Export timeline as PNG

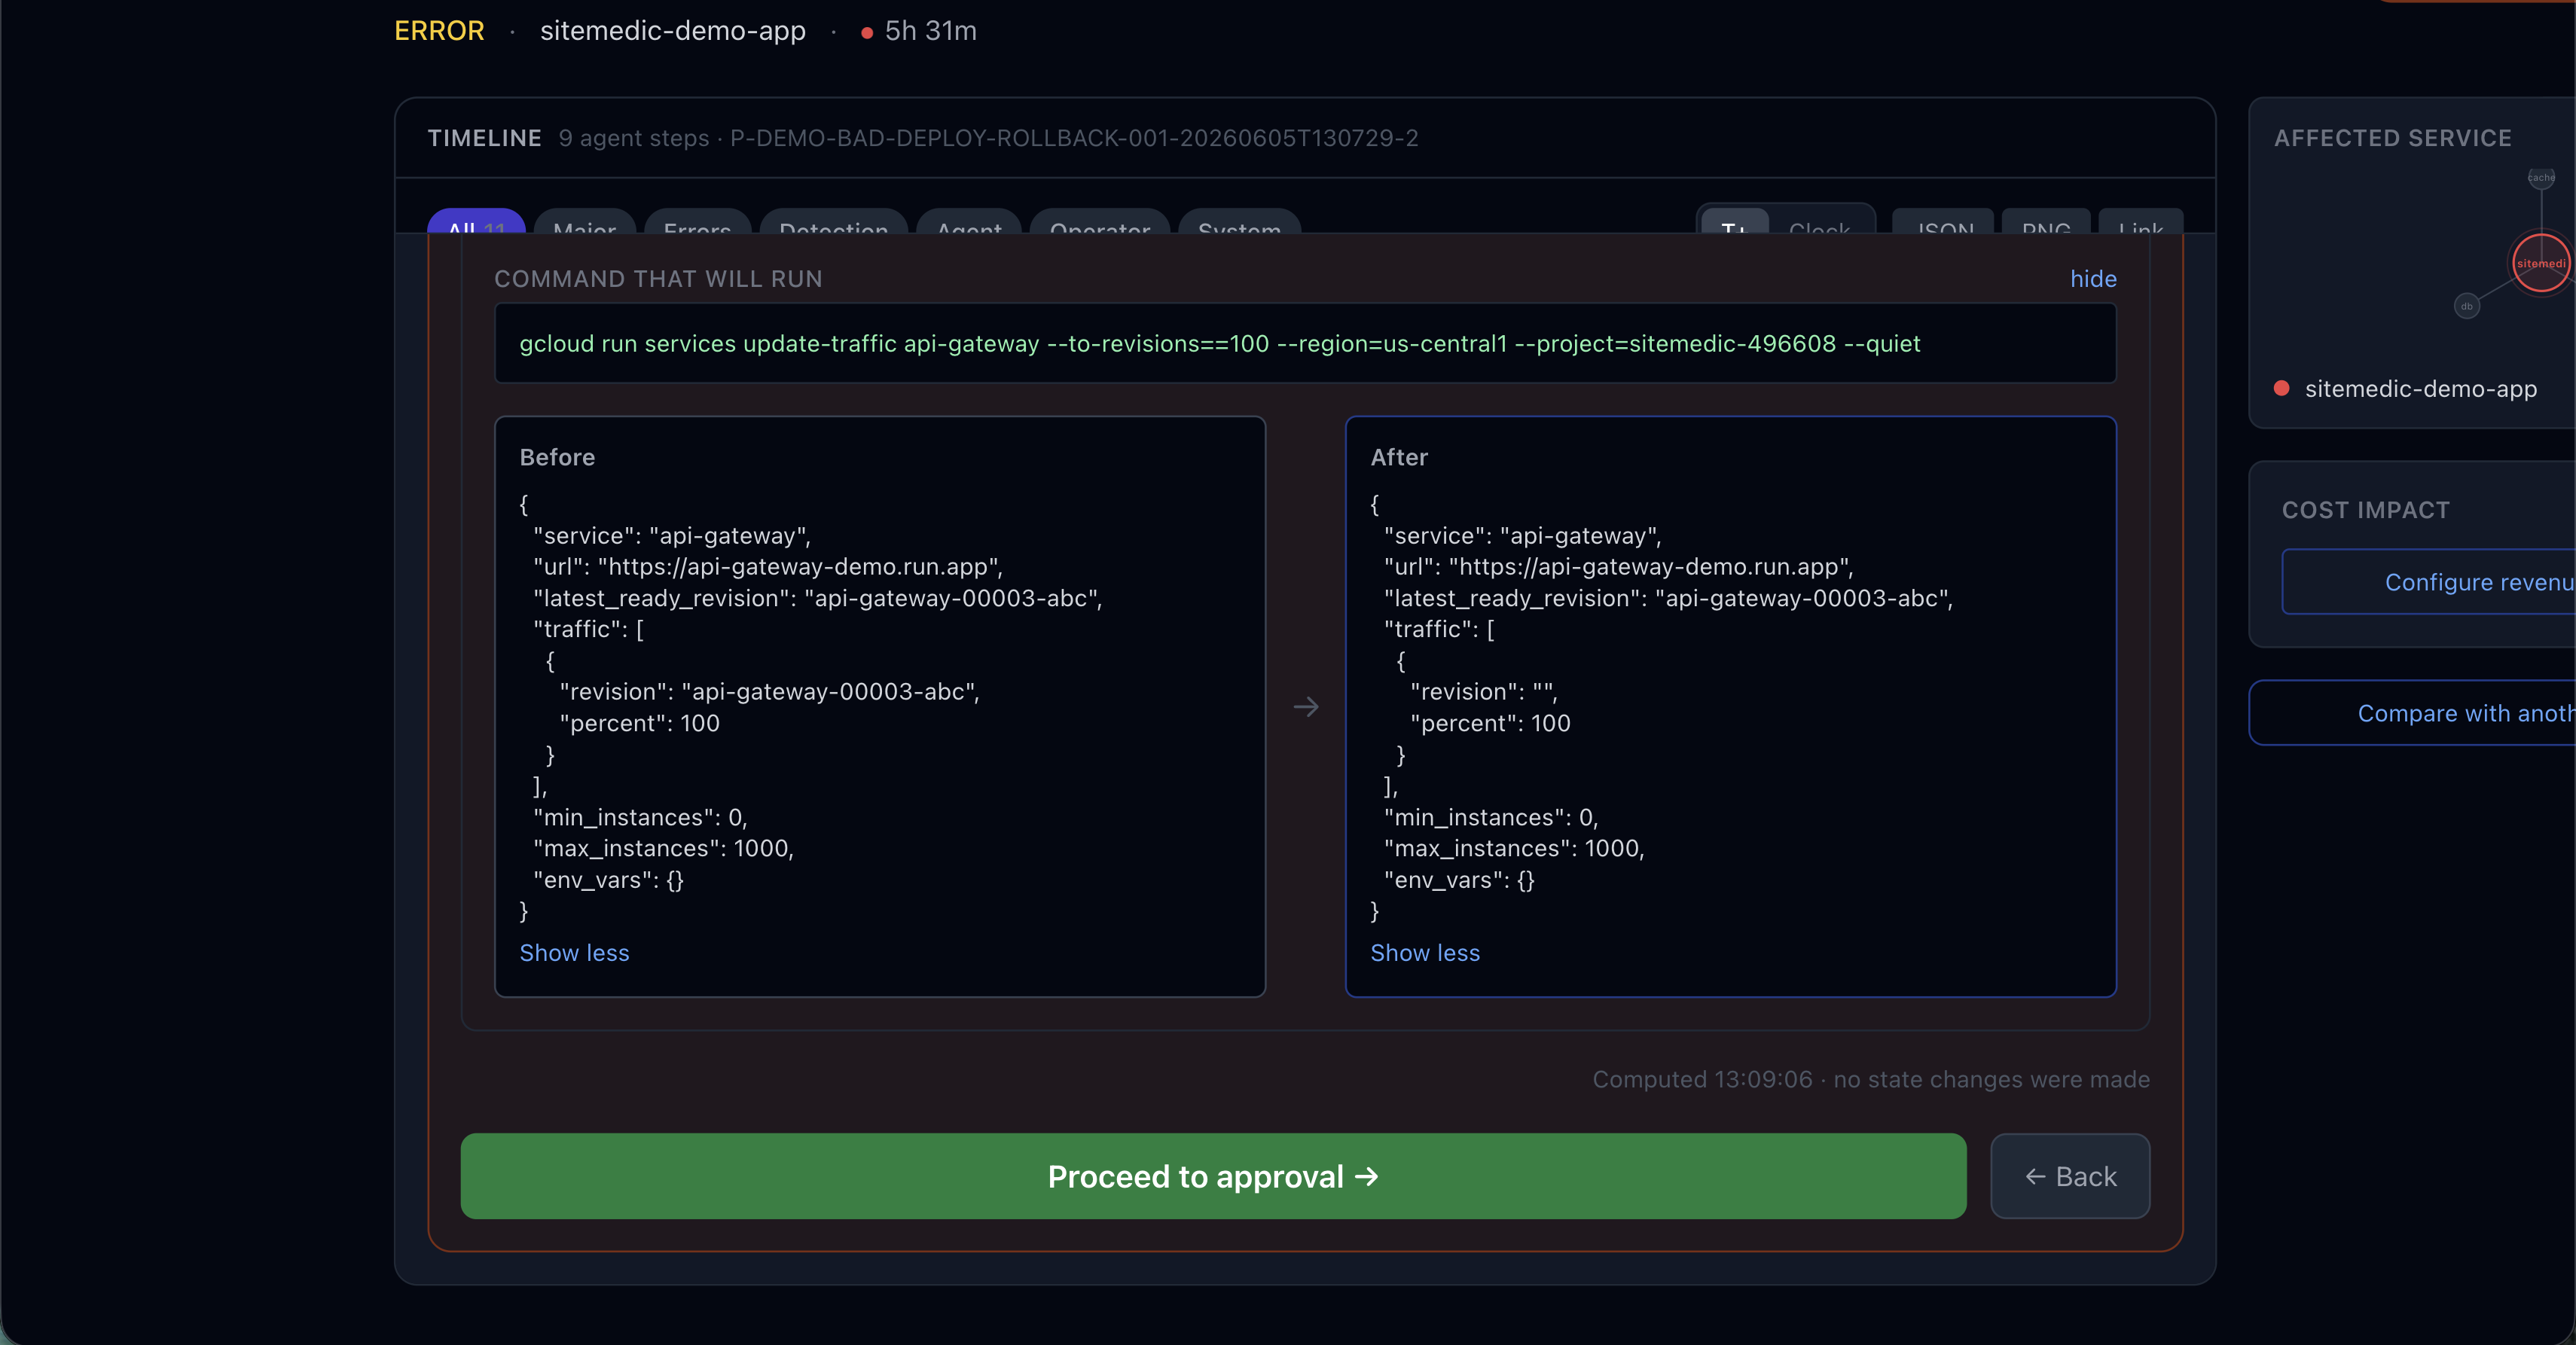tap(2046, 222)
